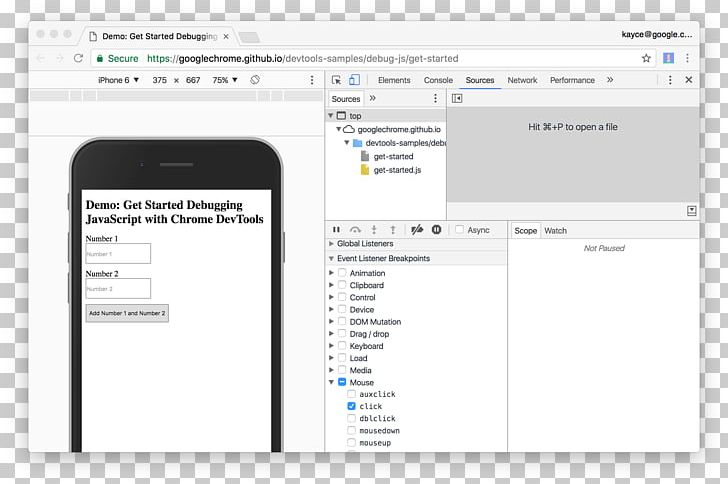The image size is (728, 484).
Task: Enable the Async checkbox
Action: point(459,229)
